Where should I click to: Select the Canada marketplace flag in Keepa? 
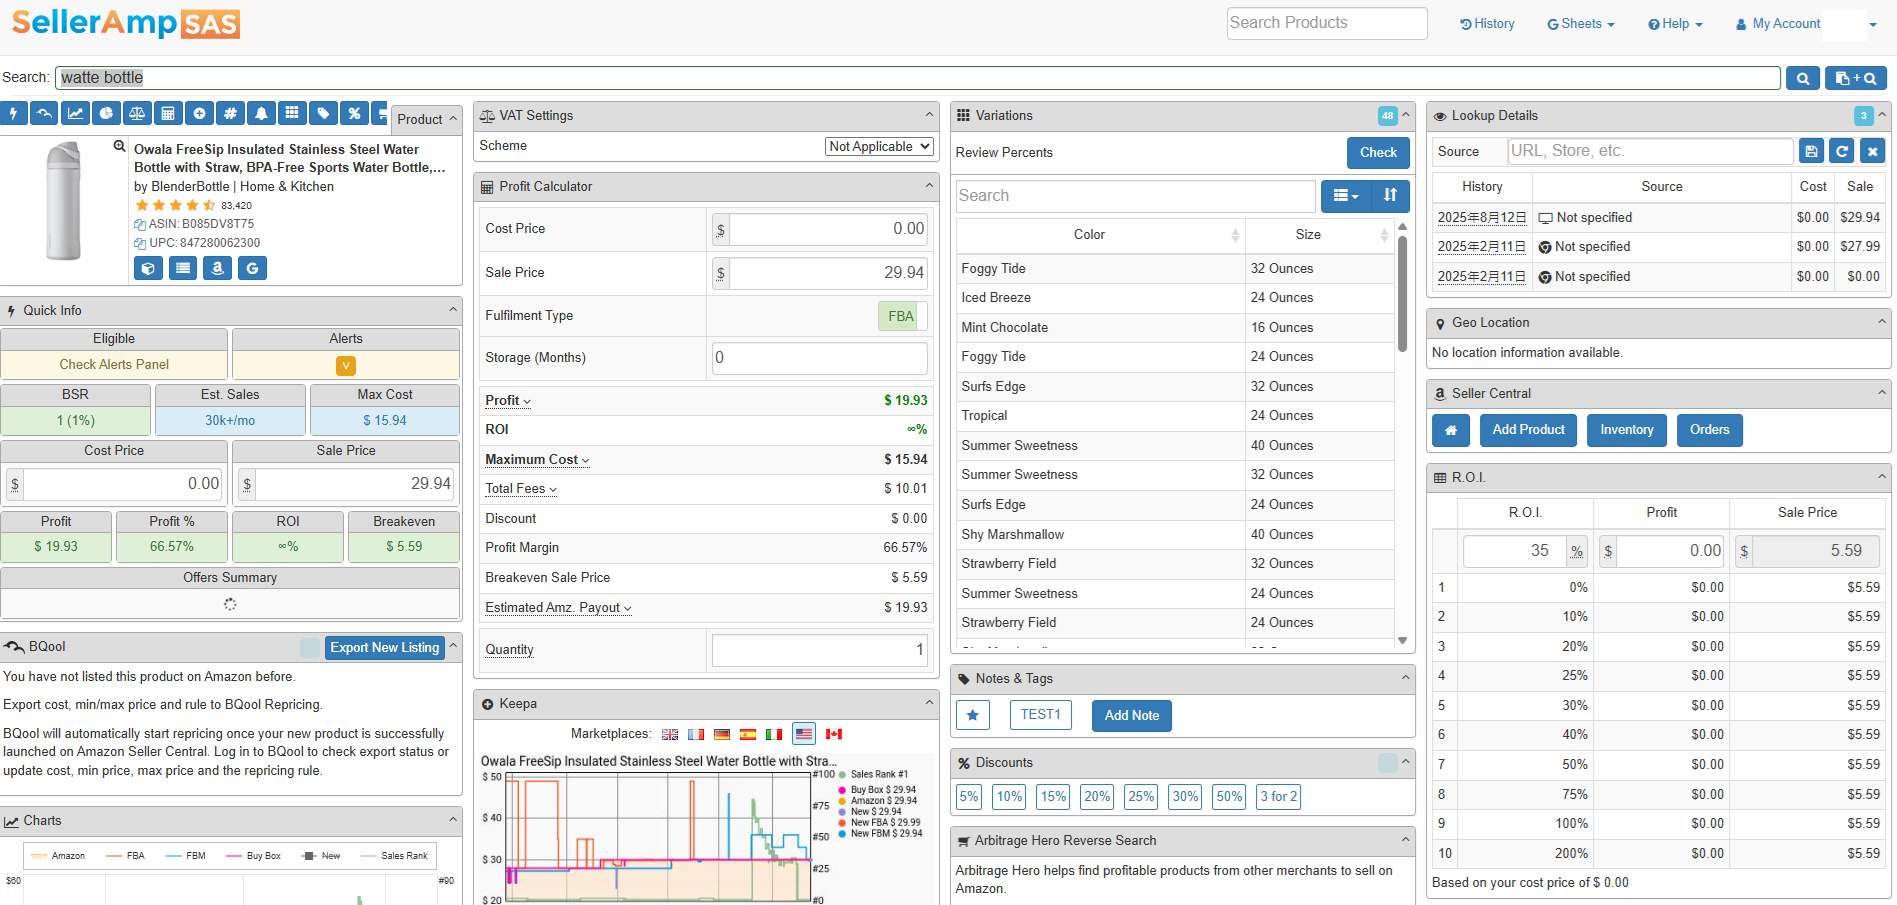834,734
